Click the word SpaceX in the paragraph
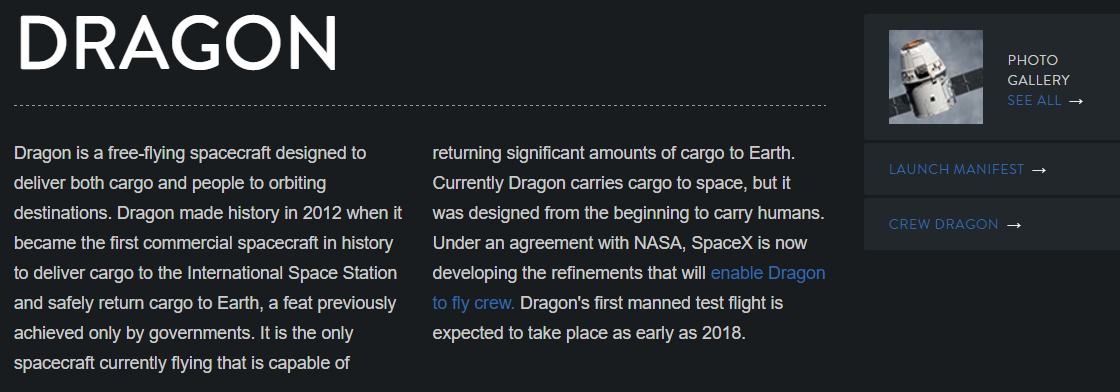Screen dimensions: 1120x392 (722, 243)
